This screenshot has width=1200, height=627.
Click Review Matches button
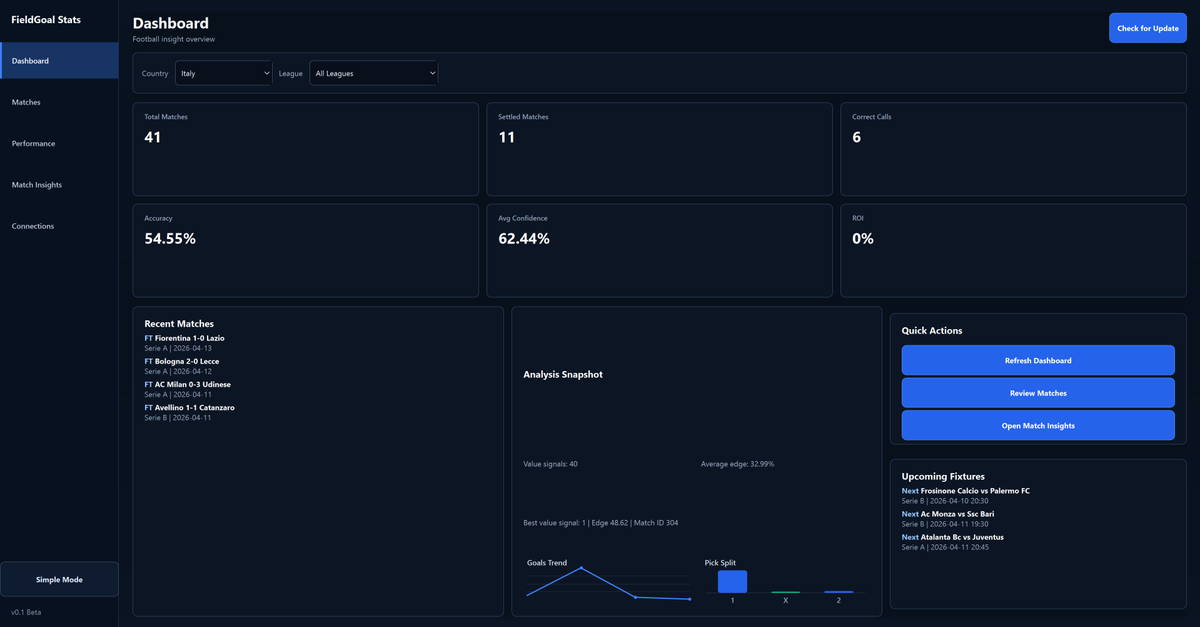click(x=1038, y=393)
